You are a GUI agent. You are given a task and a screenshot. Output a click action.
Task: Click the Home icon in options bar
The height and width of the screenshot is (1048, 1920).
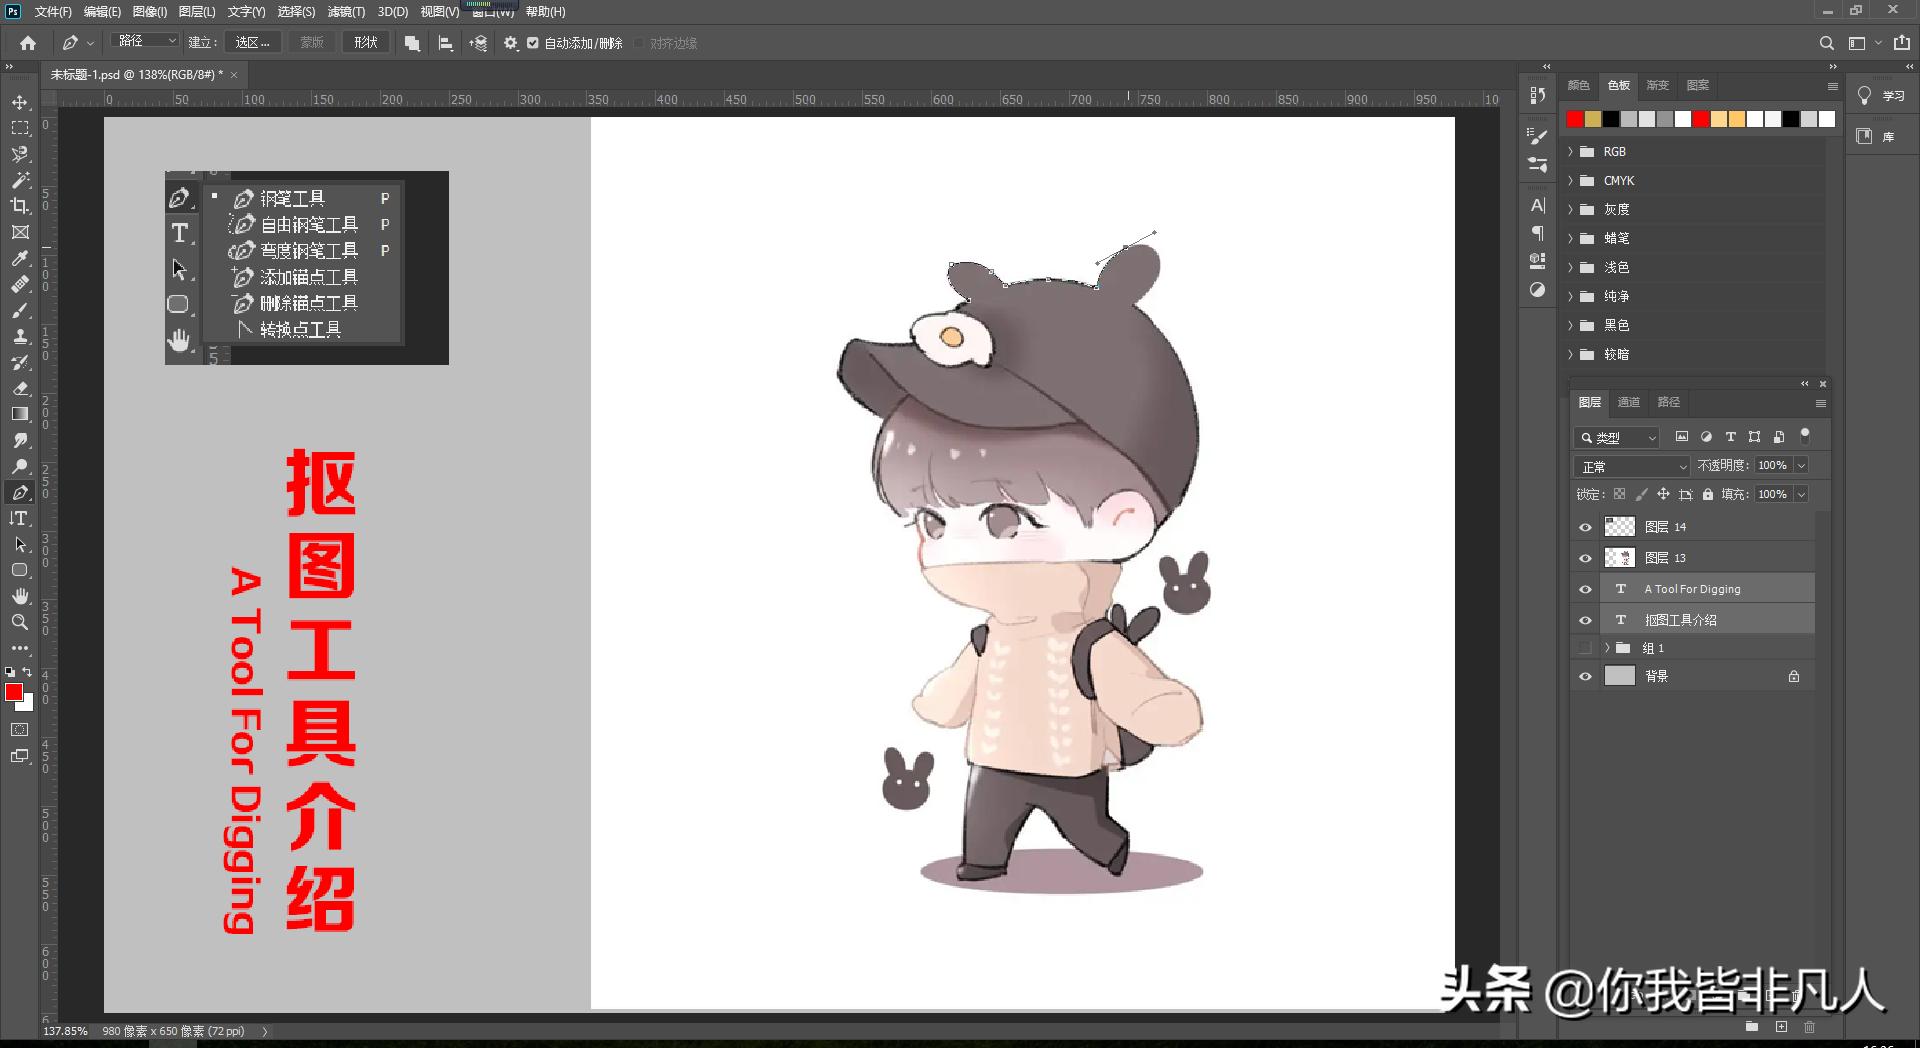pyautogui.click(x=28, y=43)
